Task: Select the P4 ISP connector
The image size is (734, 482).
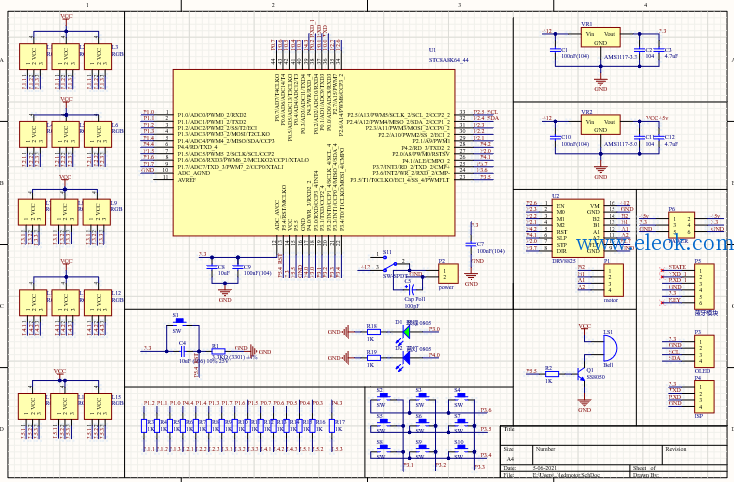Action: 704,396
